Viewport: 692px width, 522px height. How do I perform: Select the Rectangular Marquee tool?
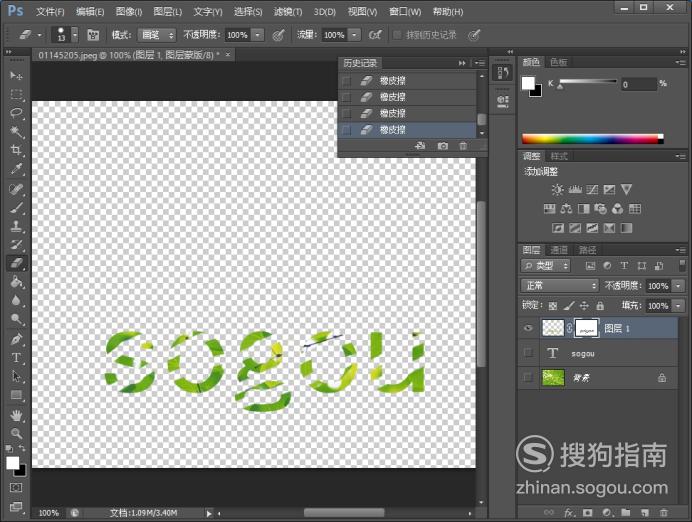[x=16, y=94]
